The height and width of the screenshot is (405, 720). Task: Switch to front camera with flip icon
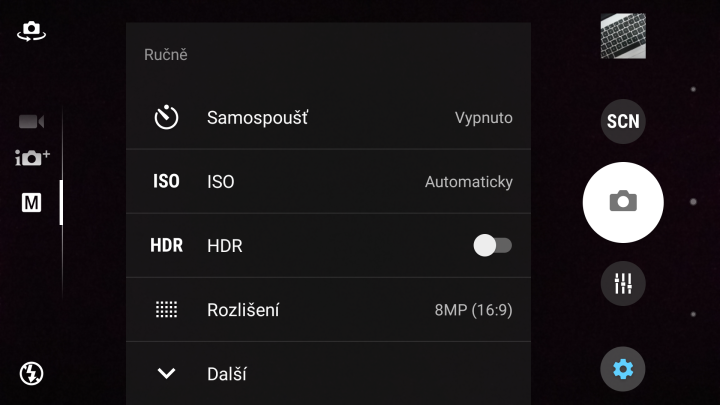tap(32, 31)
